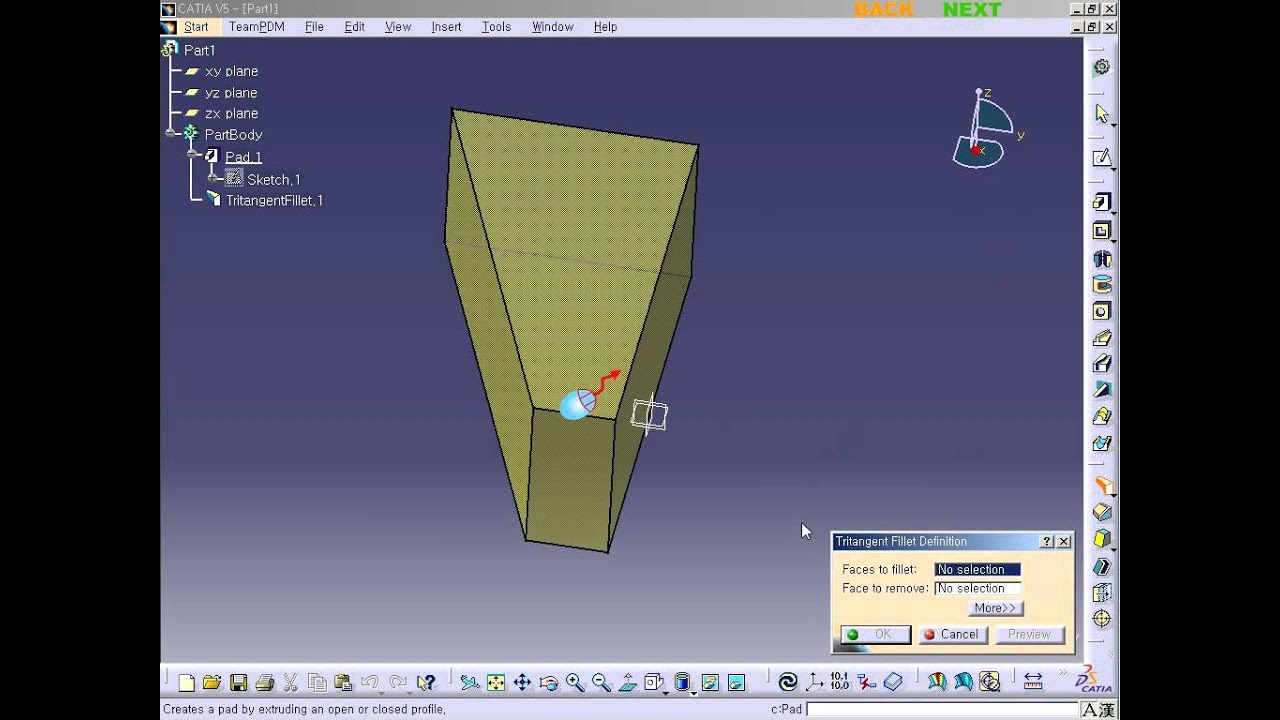This screenshot has height=720, width=1280.
Task: Click the Zoom In magnifier icon
Action: [575, 683]
